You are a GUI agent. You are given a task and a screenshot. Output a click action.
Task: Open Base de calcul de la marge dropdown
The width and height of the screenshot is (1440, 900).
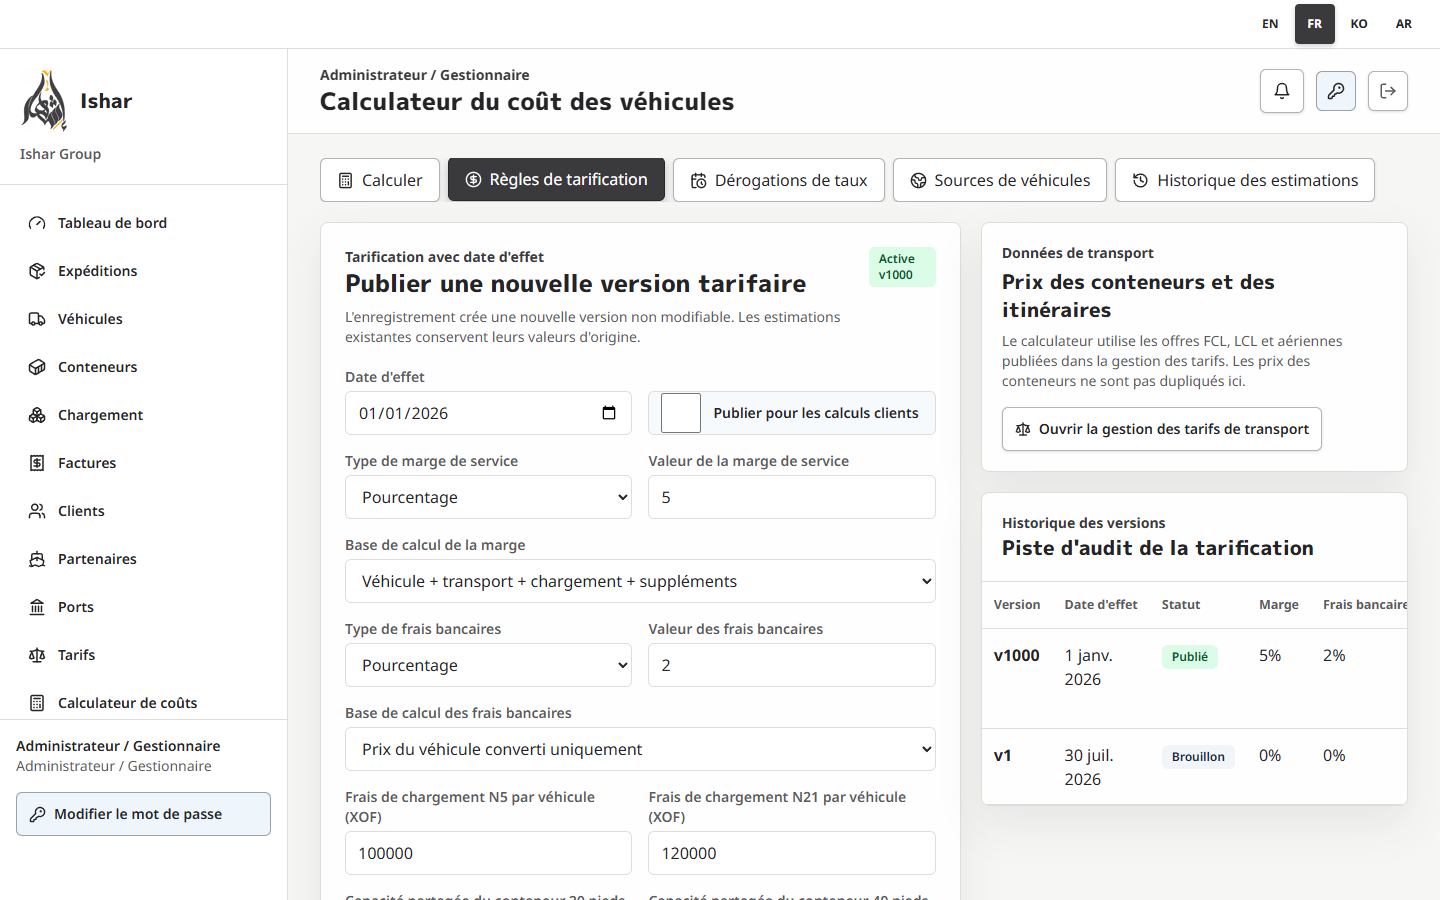click(x=640, y=581)
